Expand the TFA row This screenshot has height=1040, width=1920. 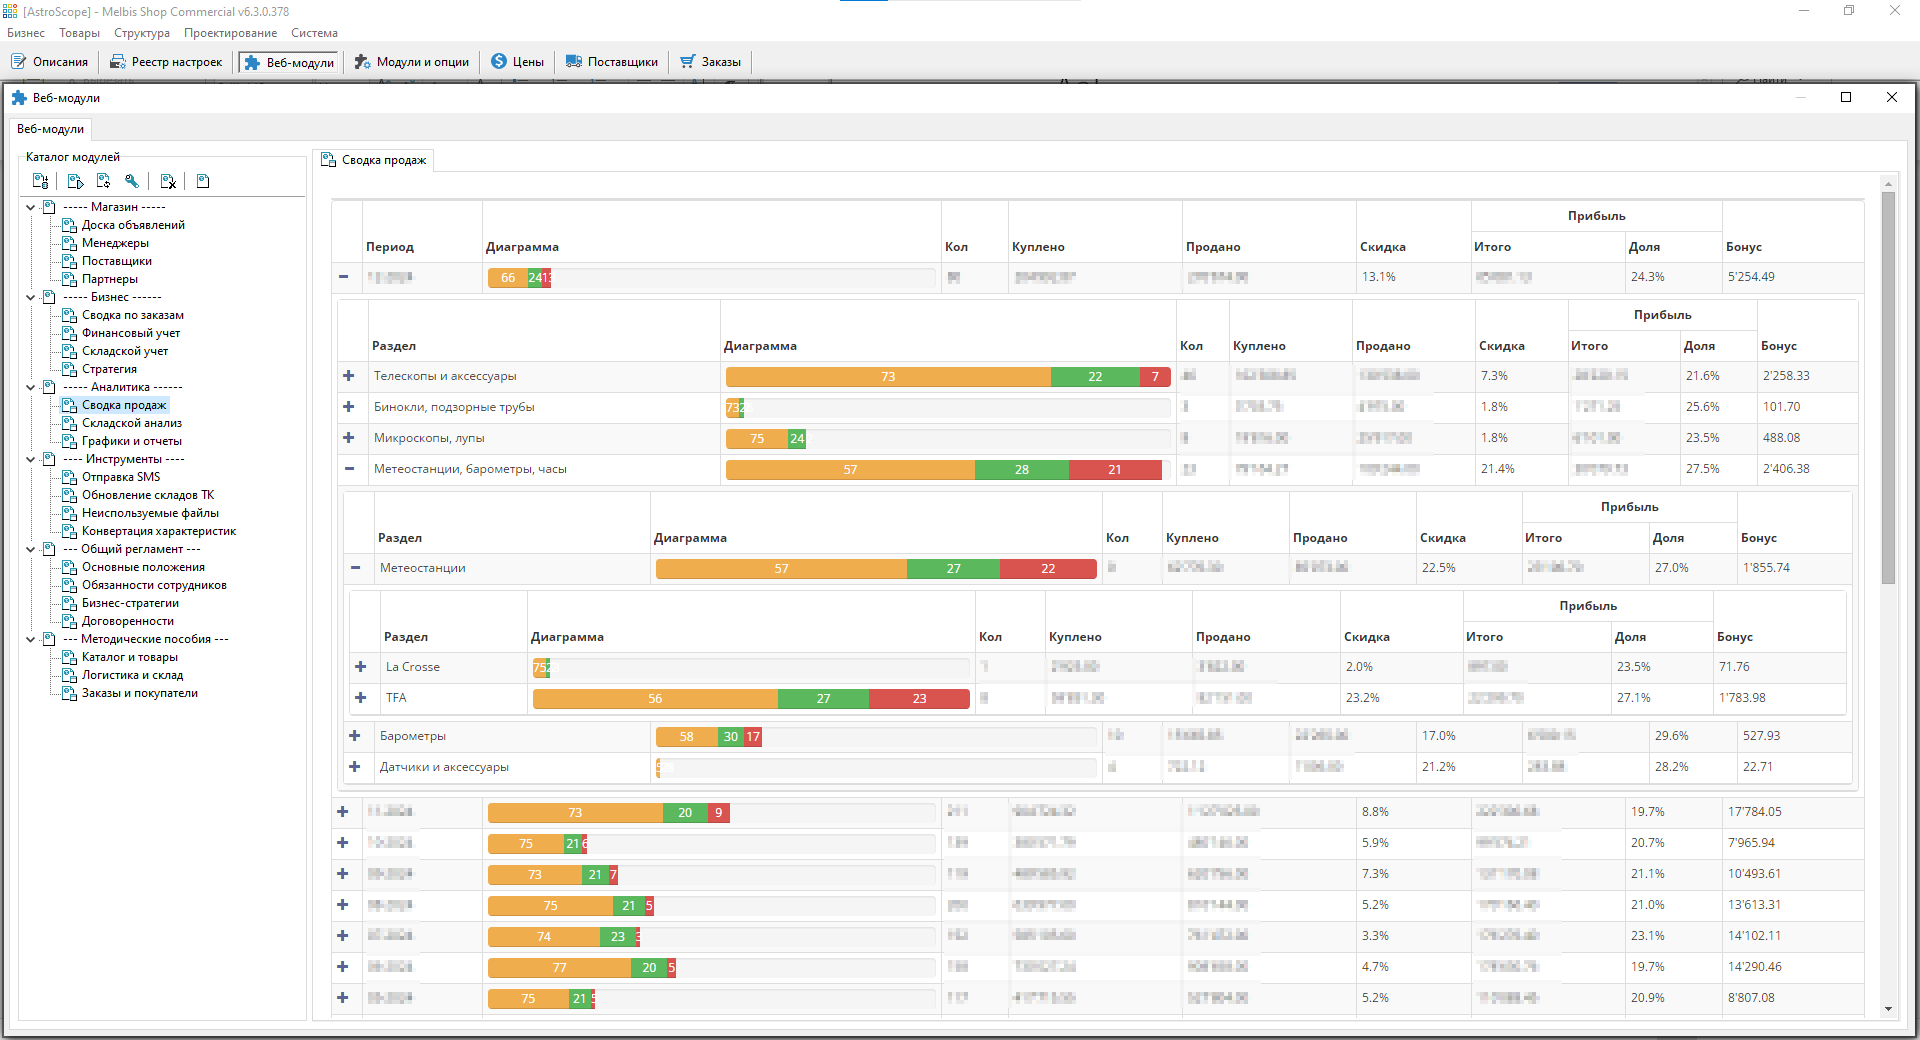361,698
